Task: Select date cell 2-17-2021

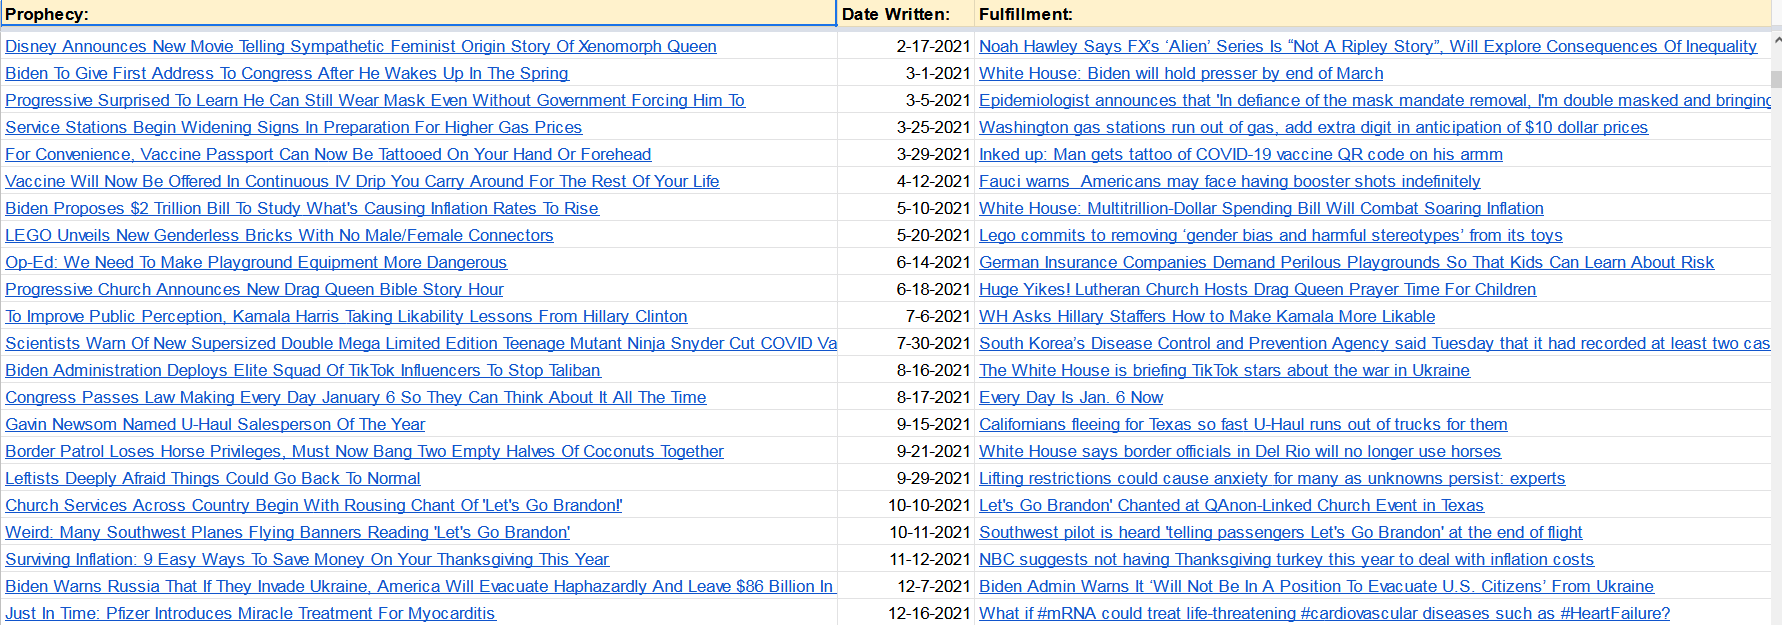Action: [906, 46]
